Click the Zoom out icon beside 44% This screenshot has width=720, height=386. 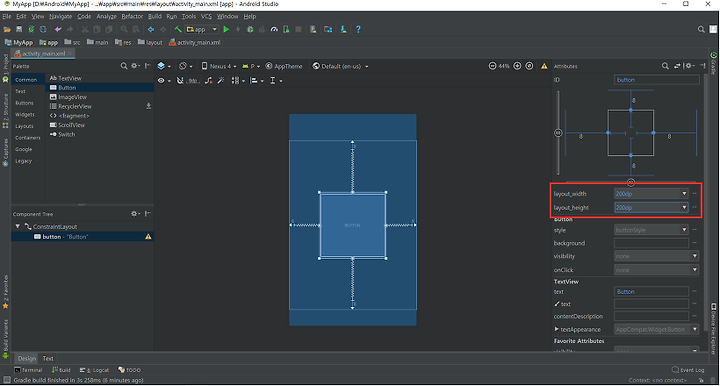pyautogui.click(x=492, y=66)
